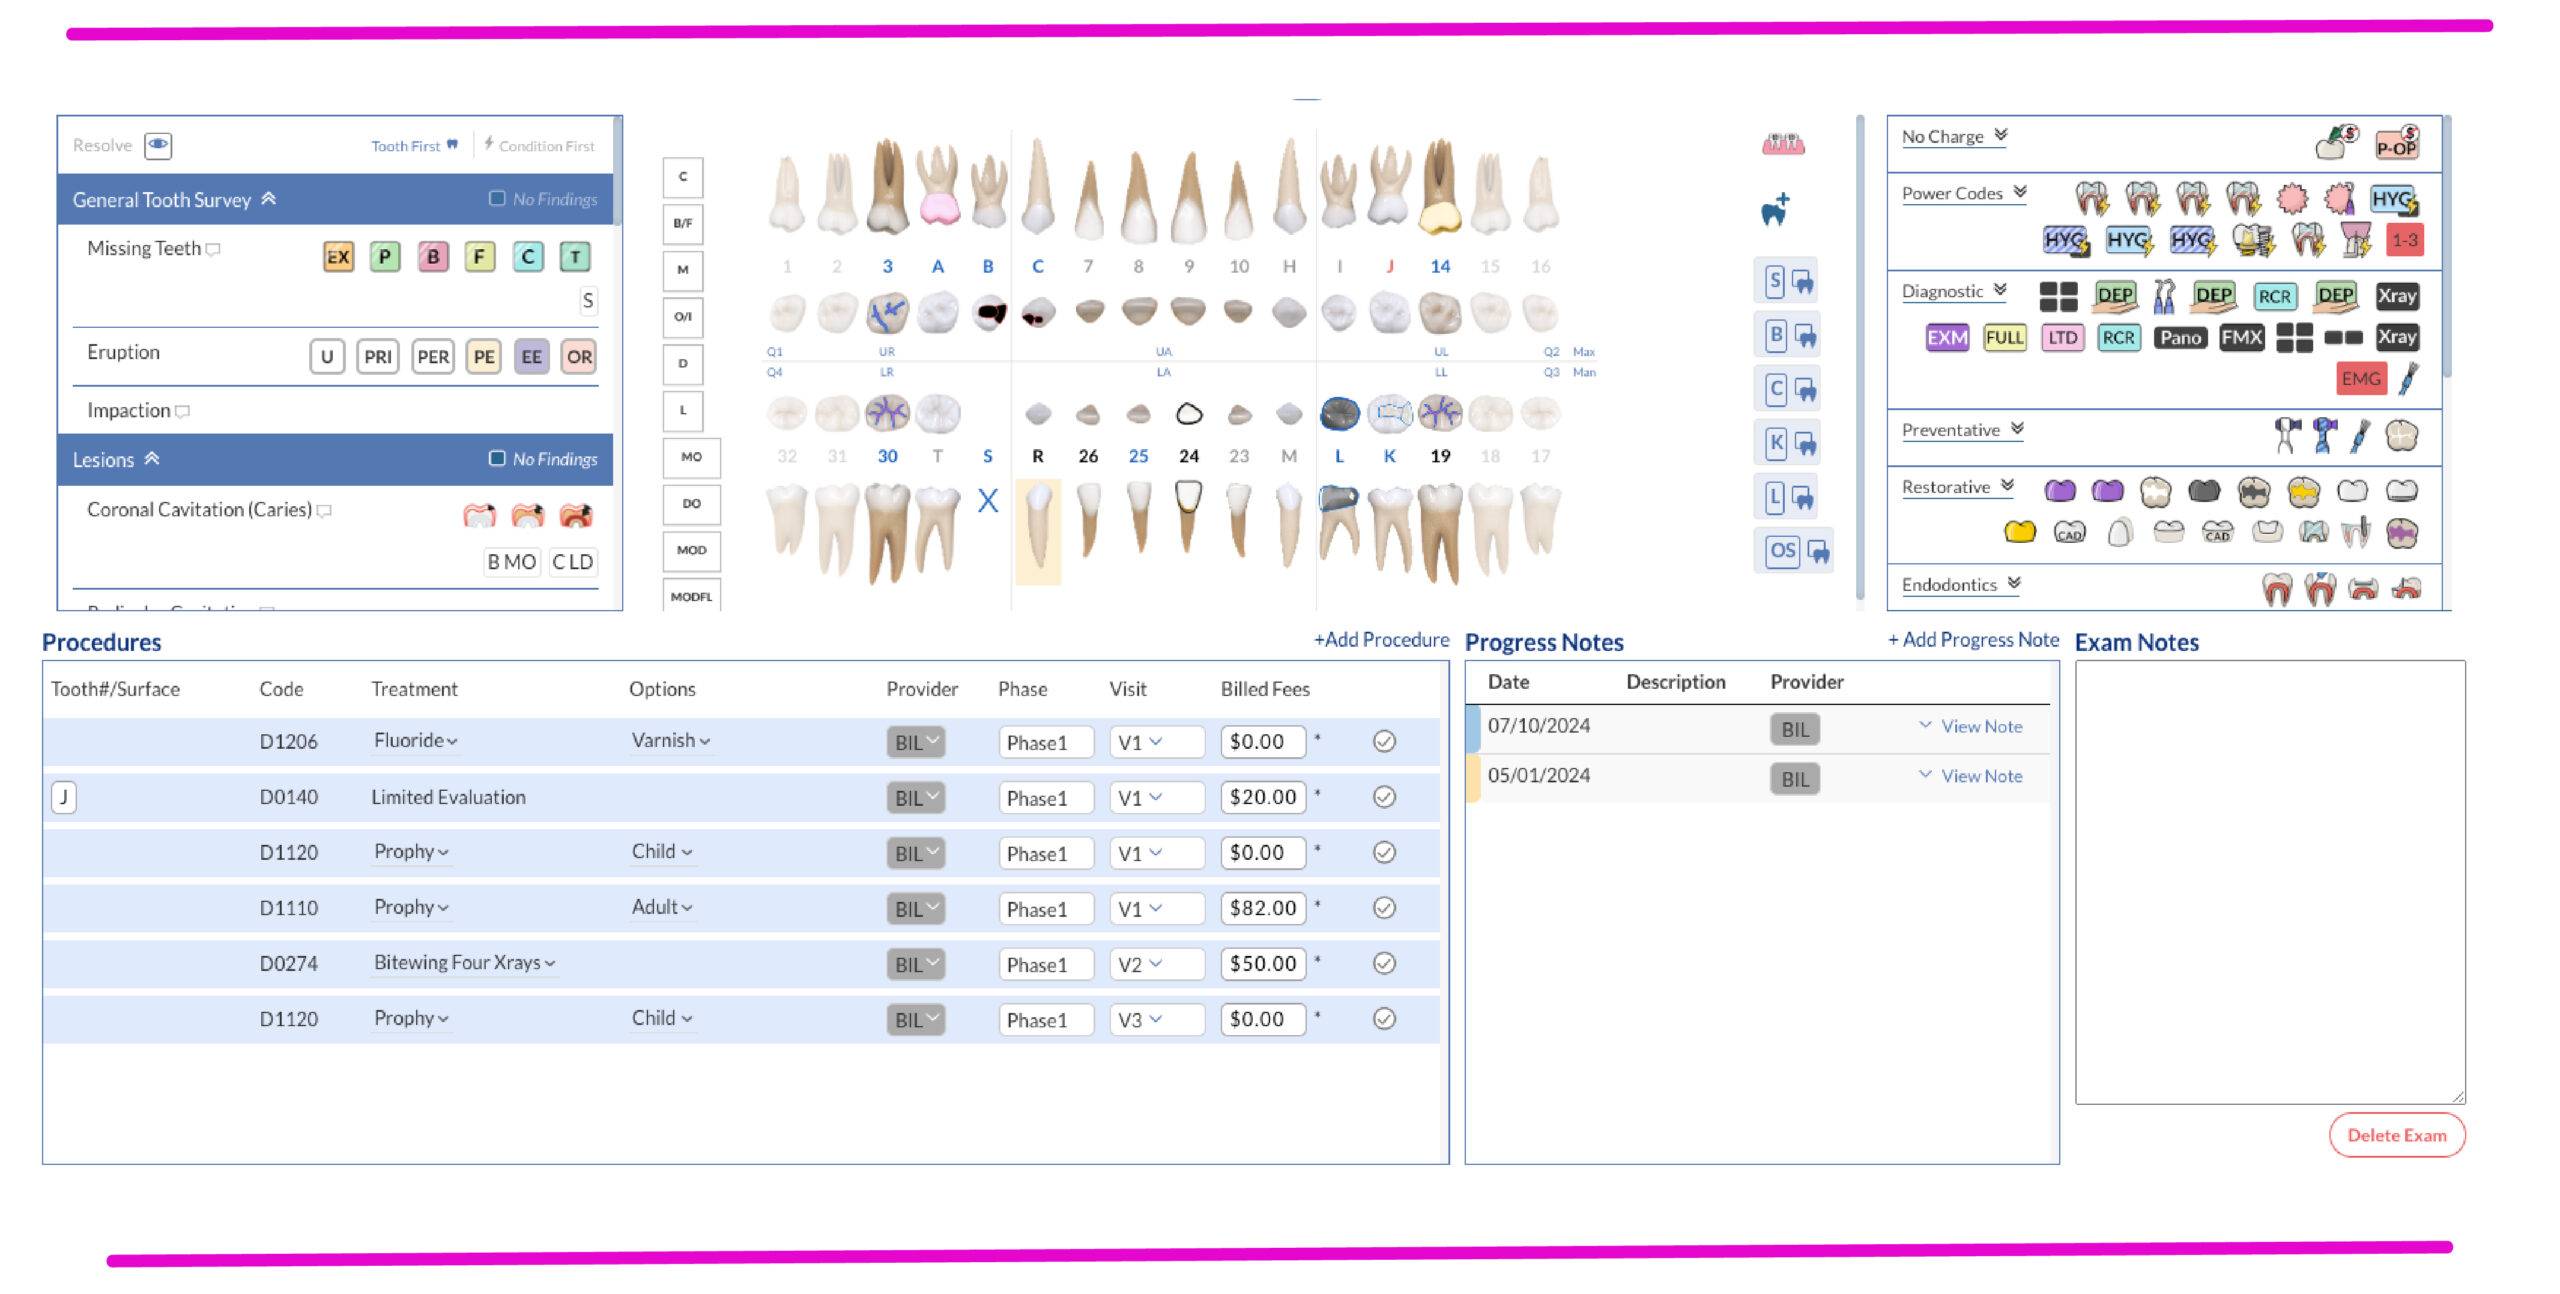2560x1294 pixels.
Task: Click the red 1-3 power code icon
Action: (2404, 240)
